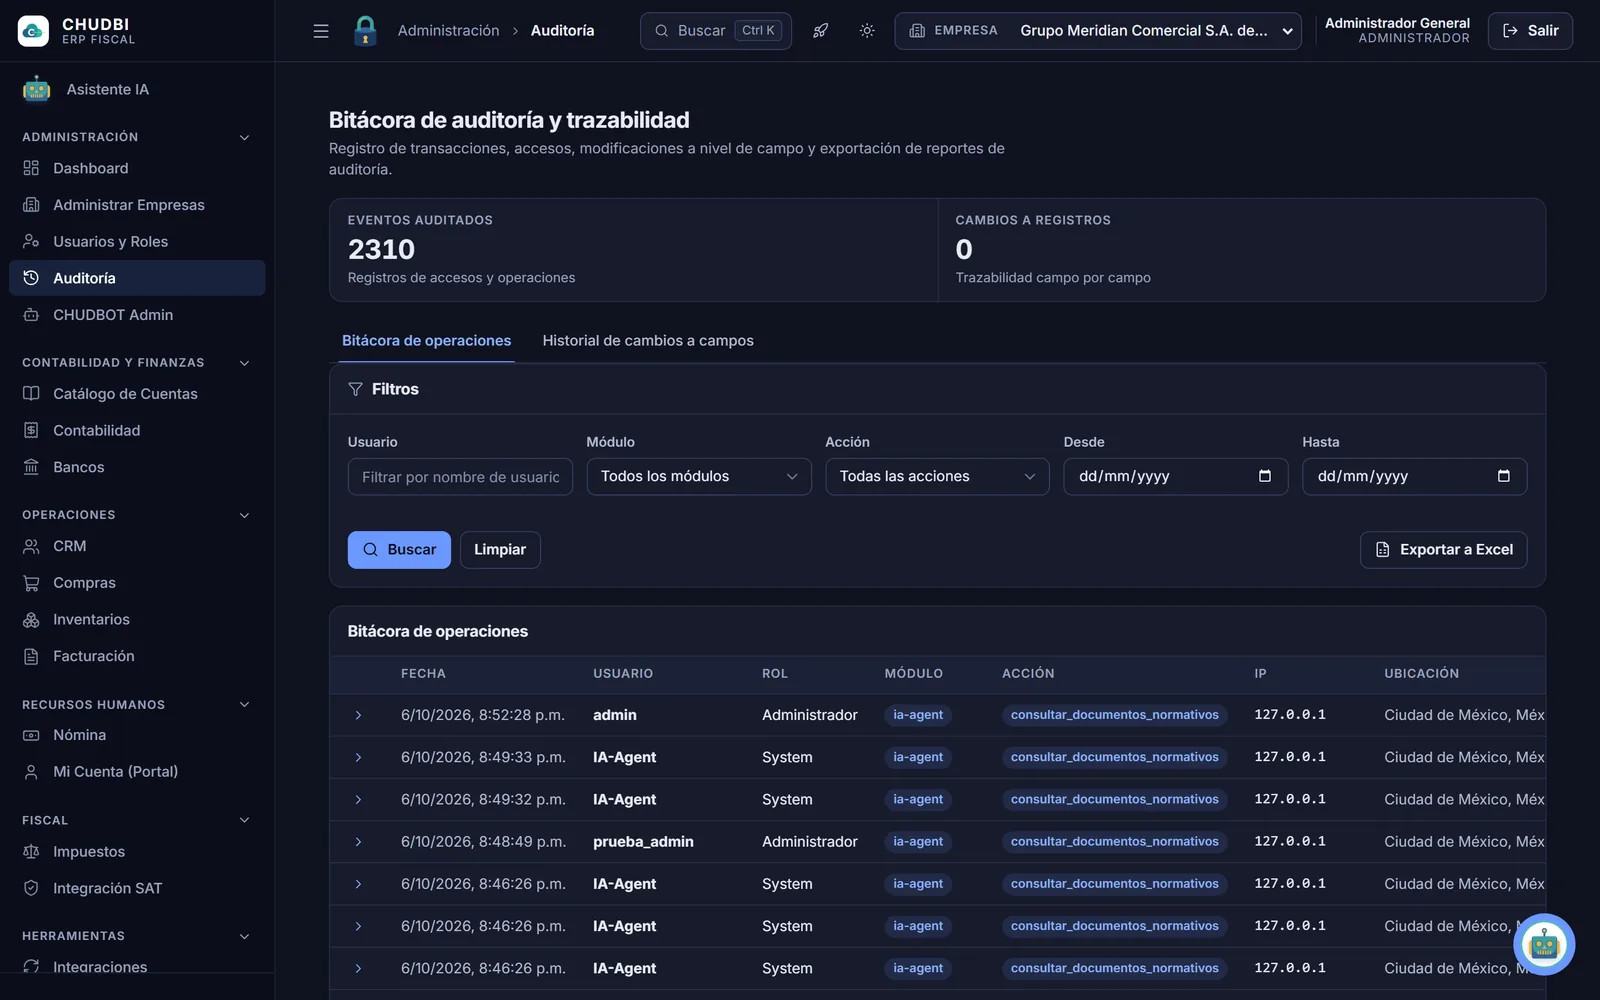The image size is (1600, 1000).
Task: Open Administrar Empresas page
Action: click(x=137, y=205)
